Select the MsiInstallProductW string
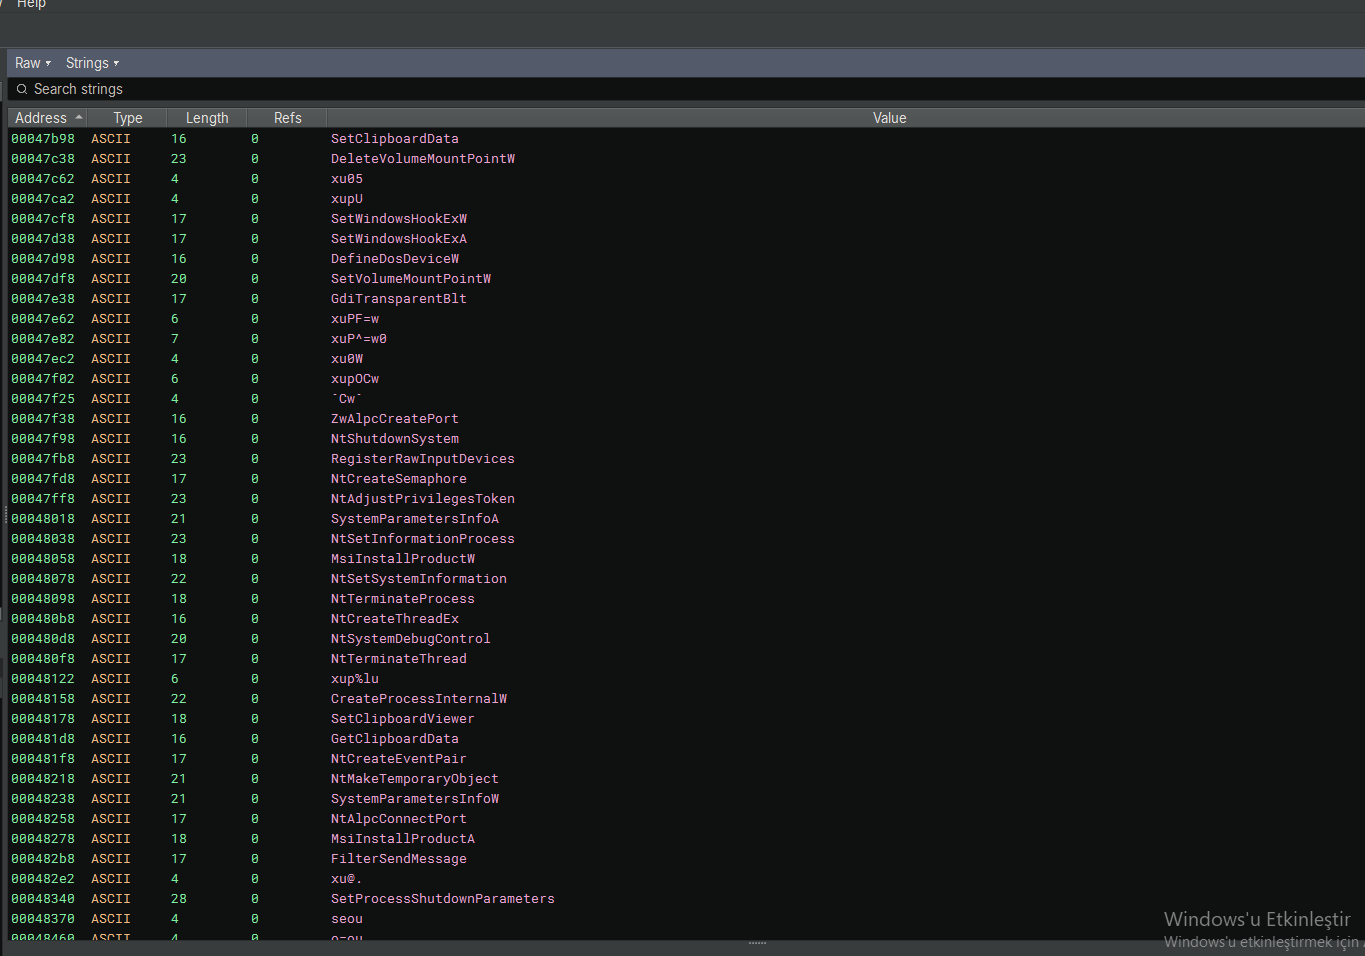The image size is (1365, 956). click(x=403, y=559)
